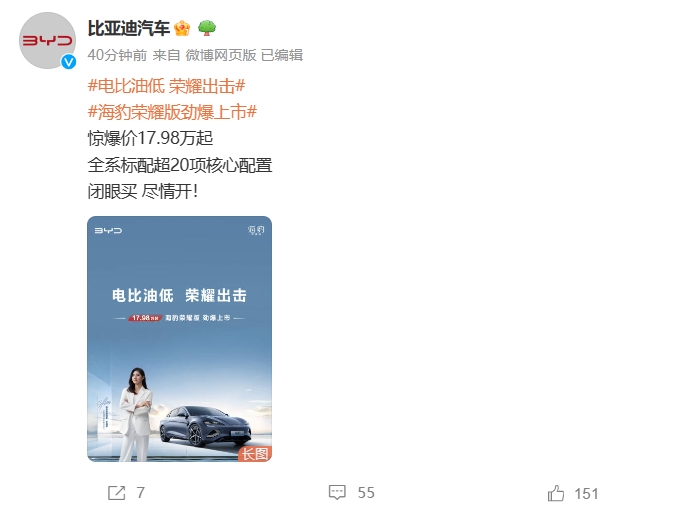This screenshot has height=514, width=695.
Task: Click the 微博网页版 source link
Action: coord(221,55)
